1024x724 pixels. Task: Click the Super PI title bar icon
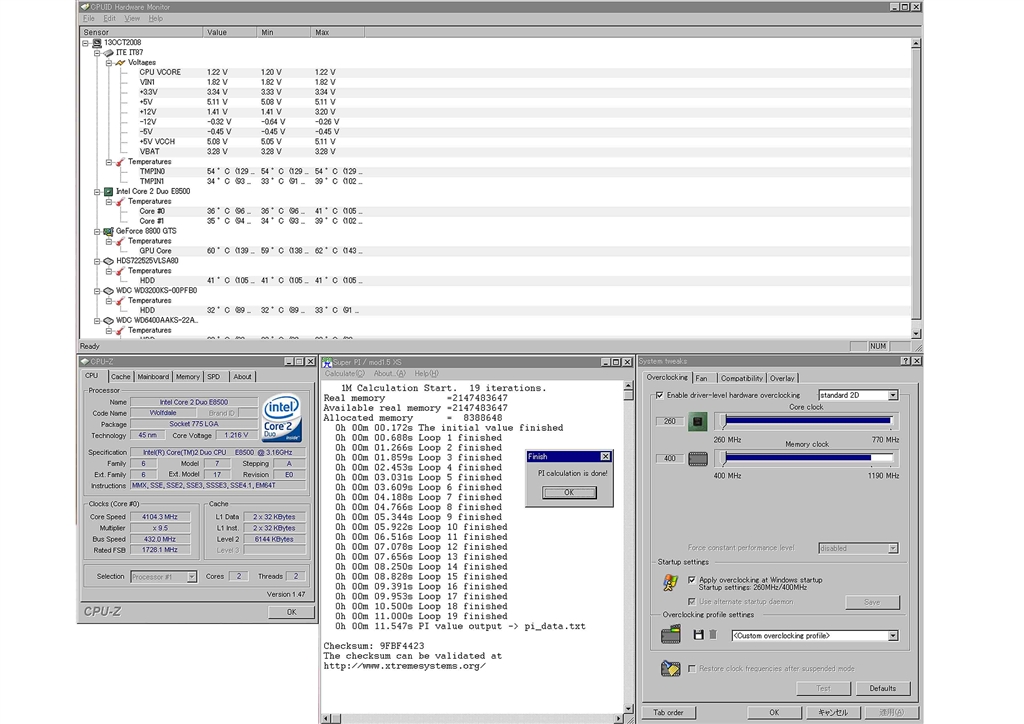tap(327, 362)
